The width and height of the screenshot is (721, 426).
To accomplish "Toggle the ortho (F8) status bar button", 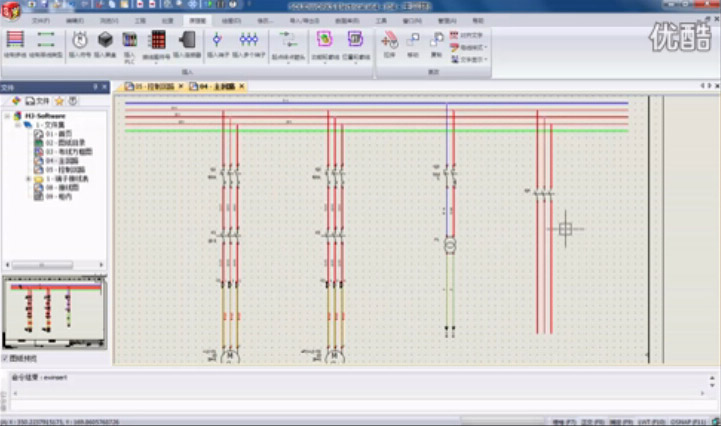I will (592, 422).
